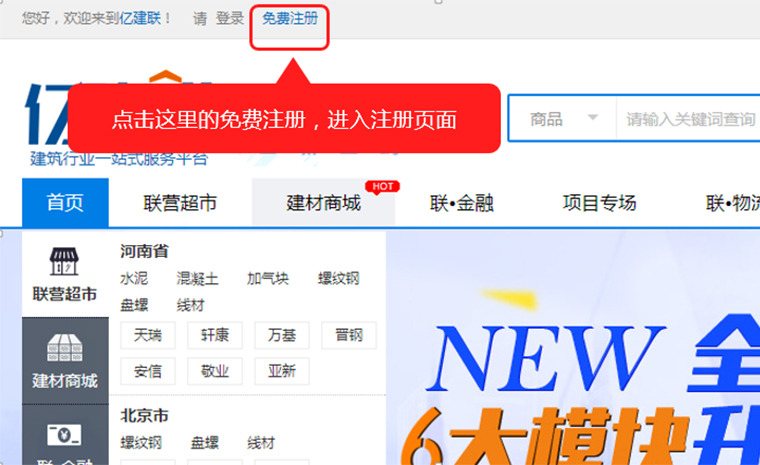Click the 免费注册 link

[290, 18]
